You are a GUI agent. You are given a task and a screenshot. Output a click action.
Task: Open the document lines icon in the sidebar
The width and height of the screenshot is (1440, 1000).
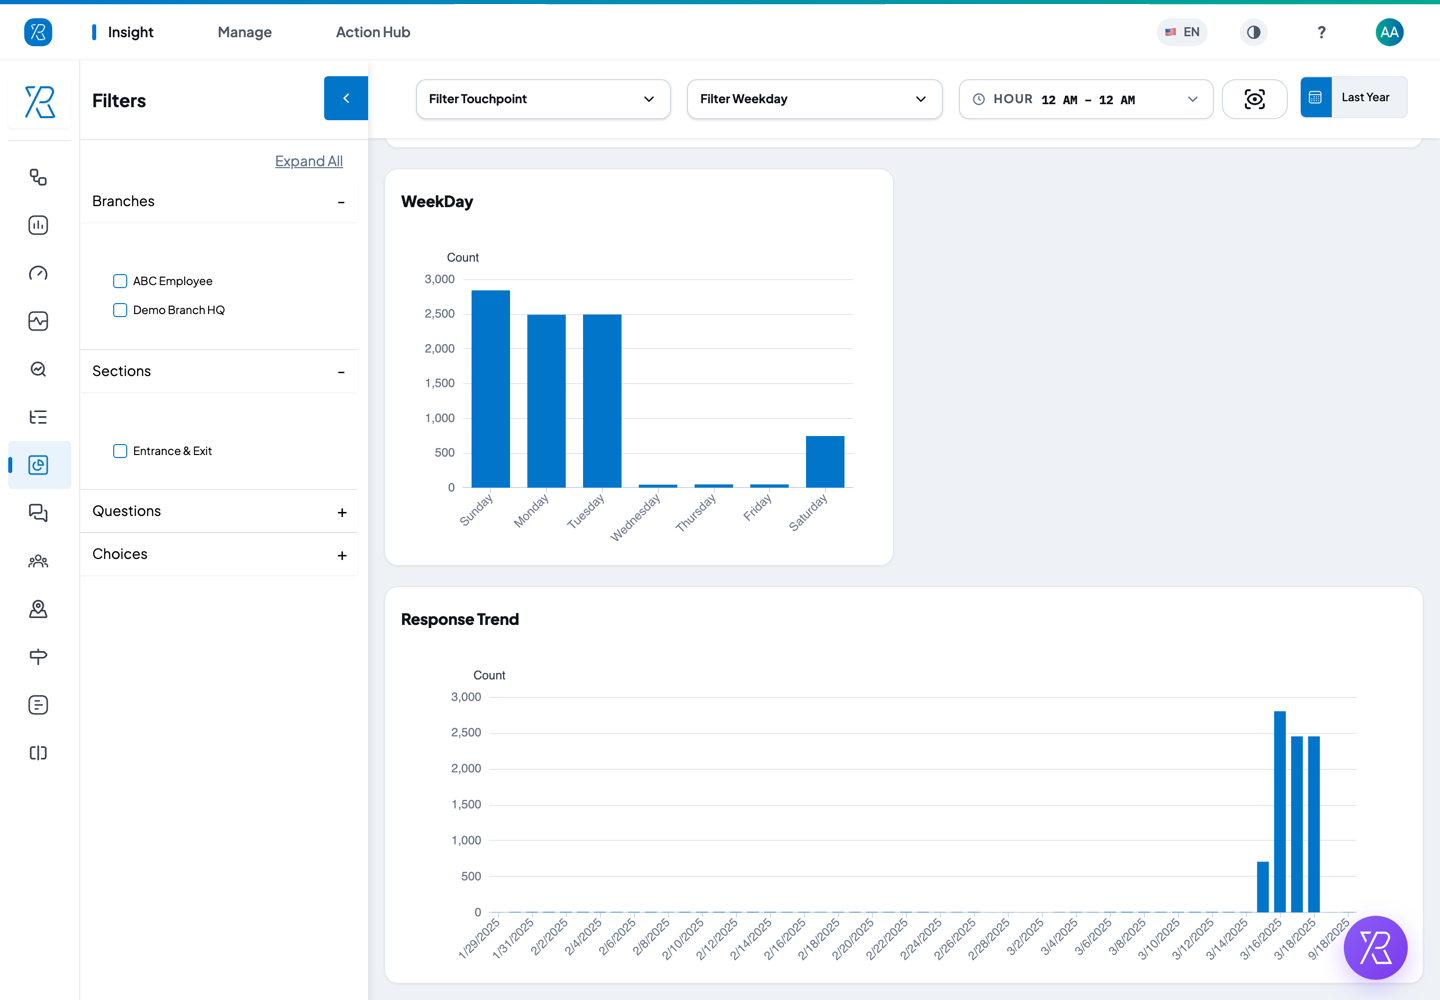click(38, 705)
